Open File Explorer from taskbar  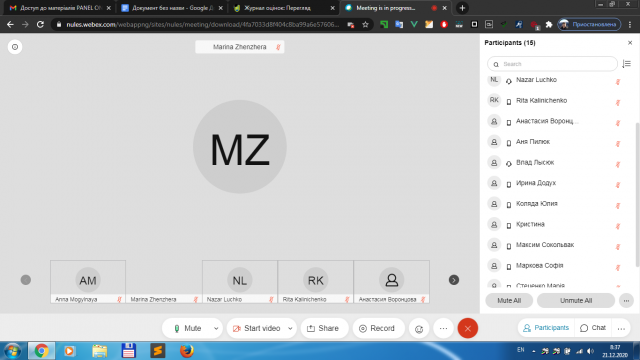coord(99,351)
